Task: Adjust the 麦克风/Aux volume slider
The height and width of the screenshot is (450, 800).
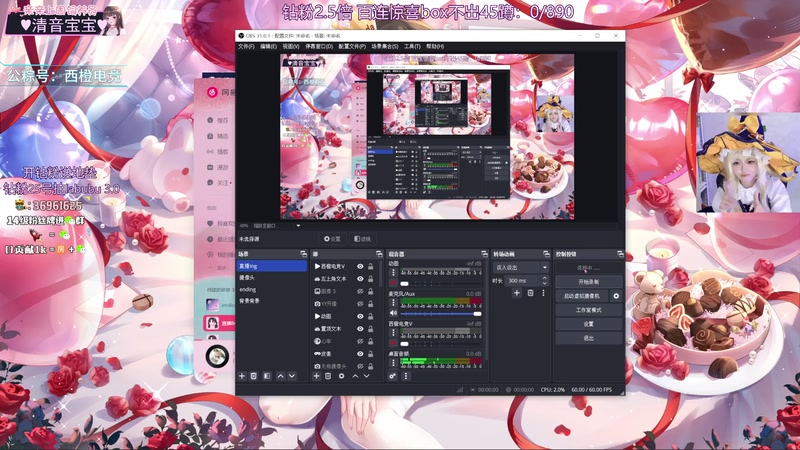Action: (x=441, y=314)
